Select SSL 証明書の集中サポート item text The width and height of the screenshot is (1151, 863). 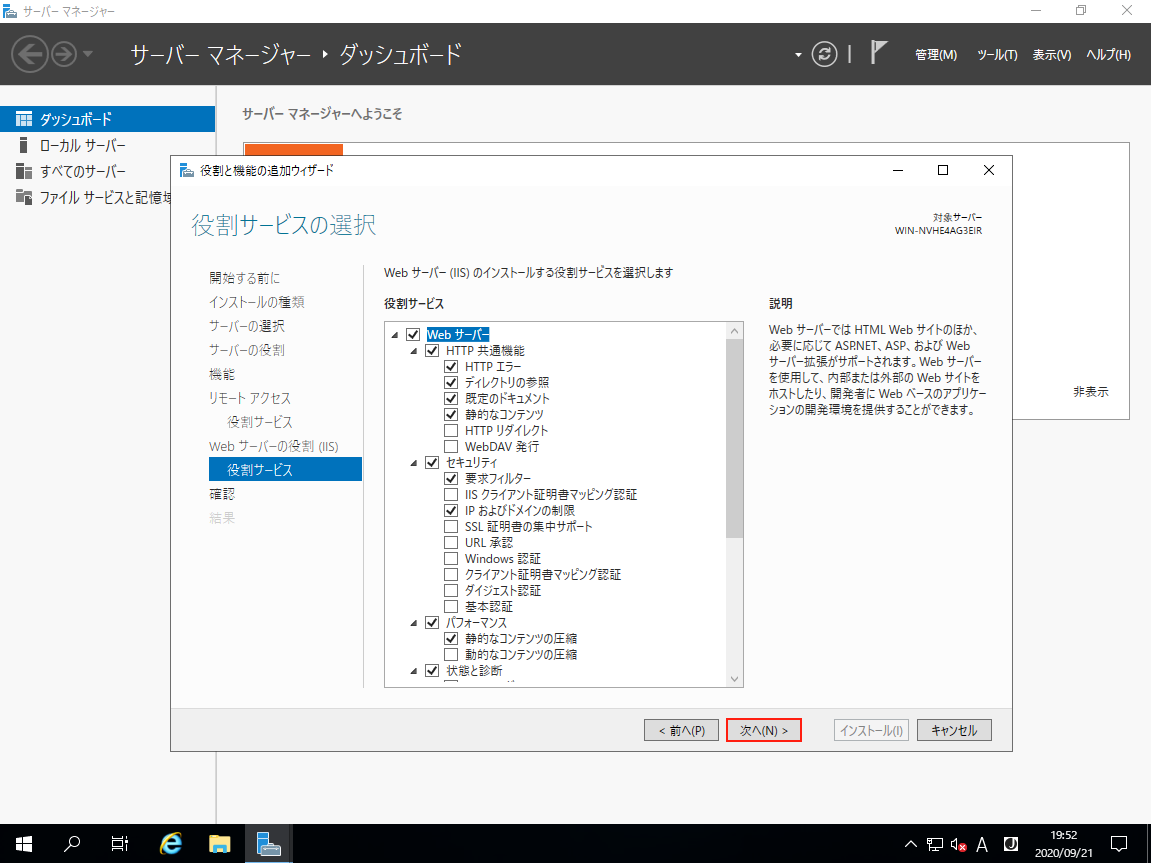click(528, 527)
